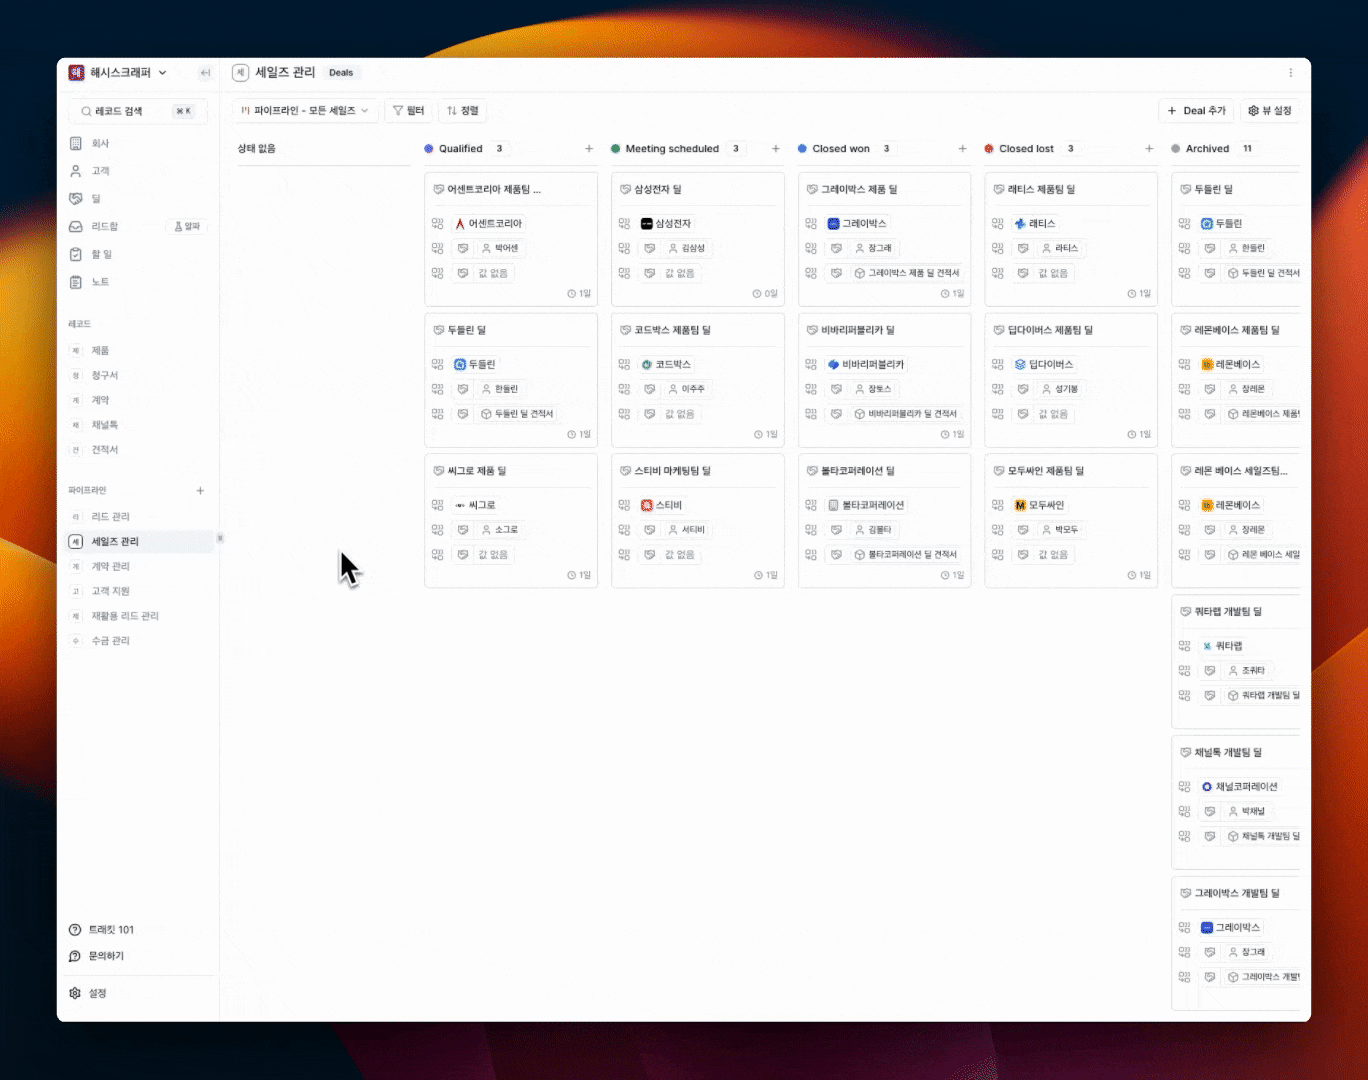Click the Qualified status color dot
Screen dimensions: 1368x1080
point(429,149)
